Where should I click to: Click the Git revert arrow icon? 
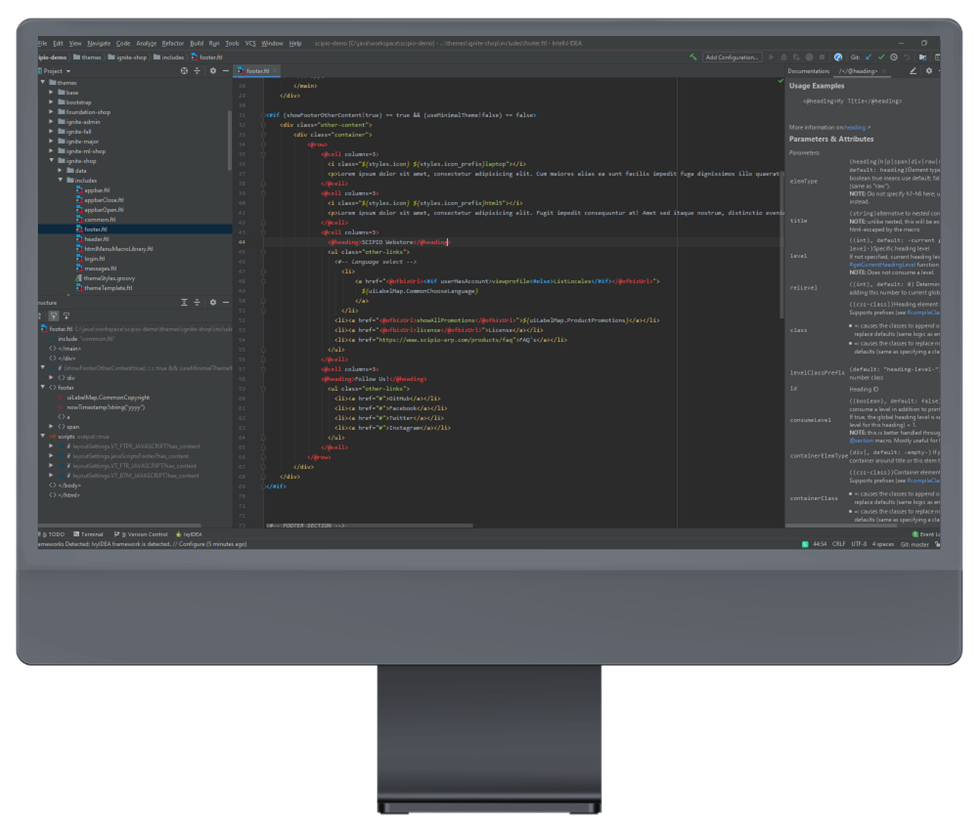pos(907,57)
